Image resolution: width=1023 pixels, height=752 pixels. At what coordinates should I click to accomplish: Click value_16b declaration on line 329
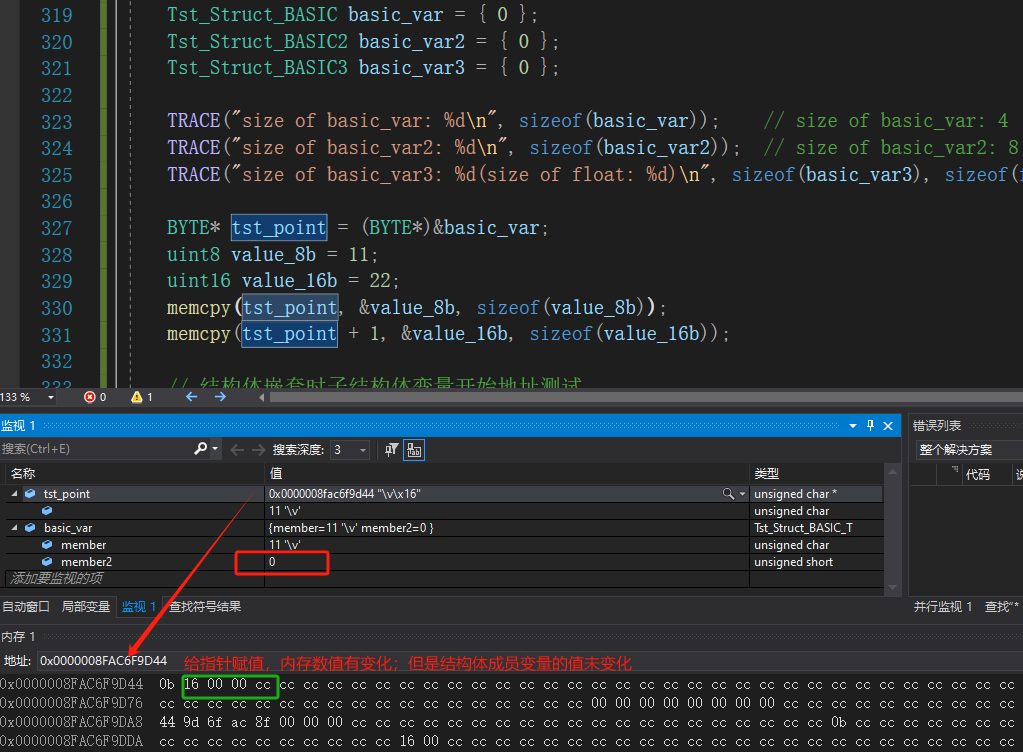click(x=290, y=280)
